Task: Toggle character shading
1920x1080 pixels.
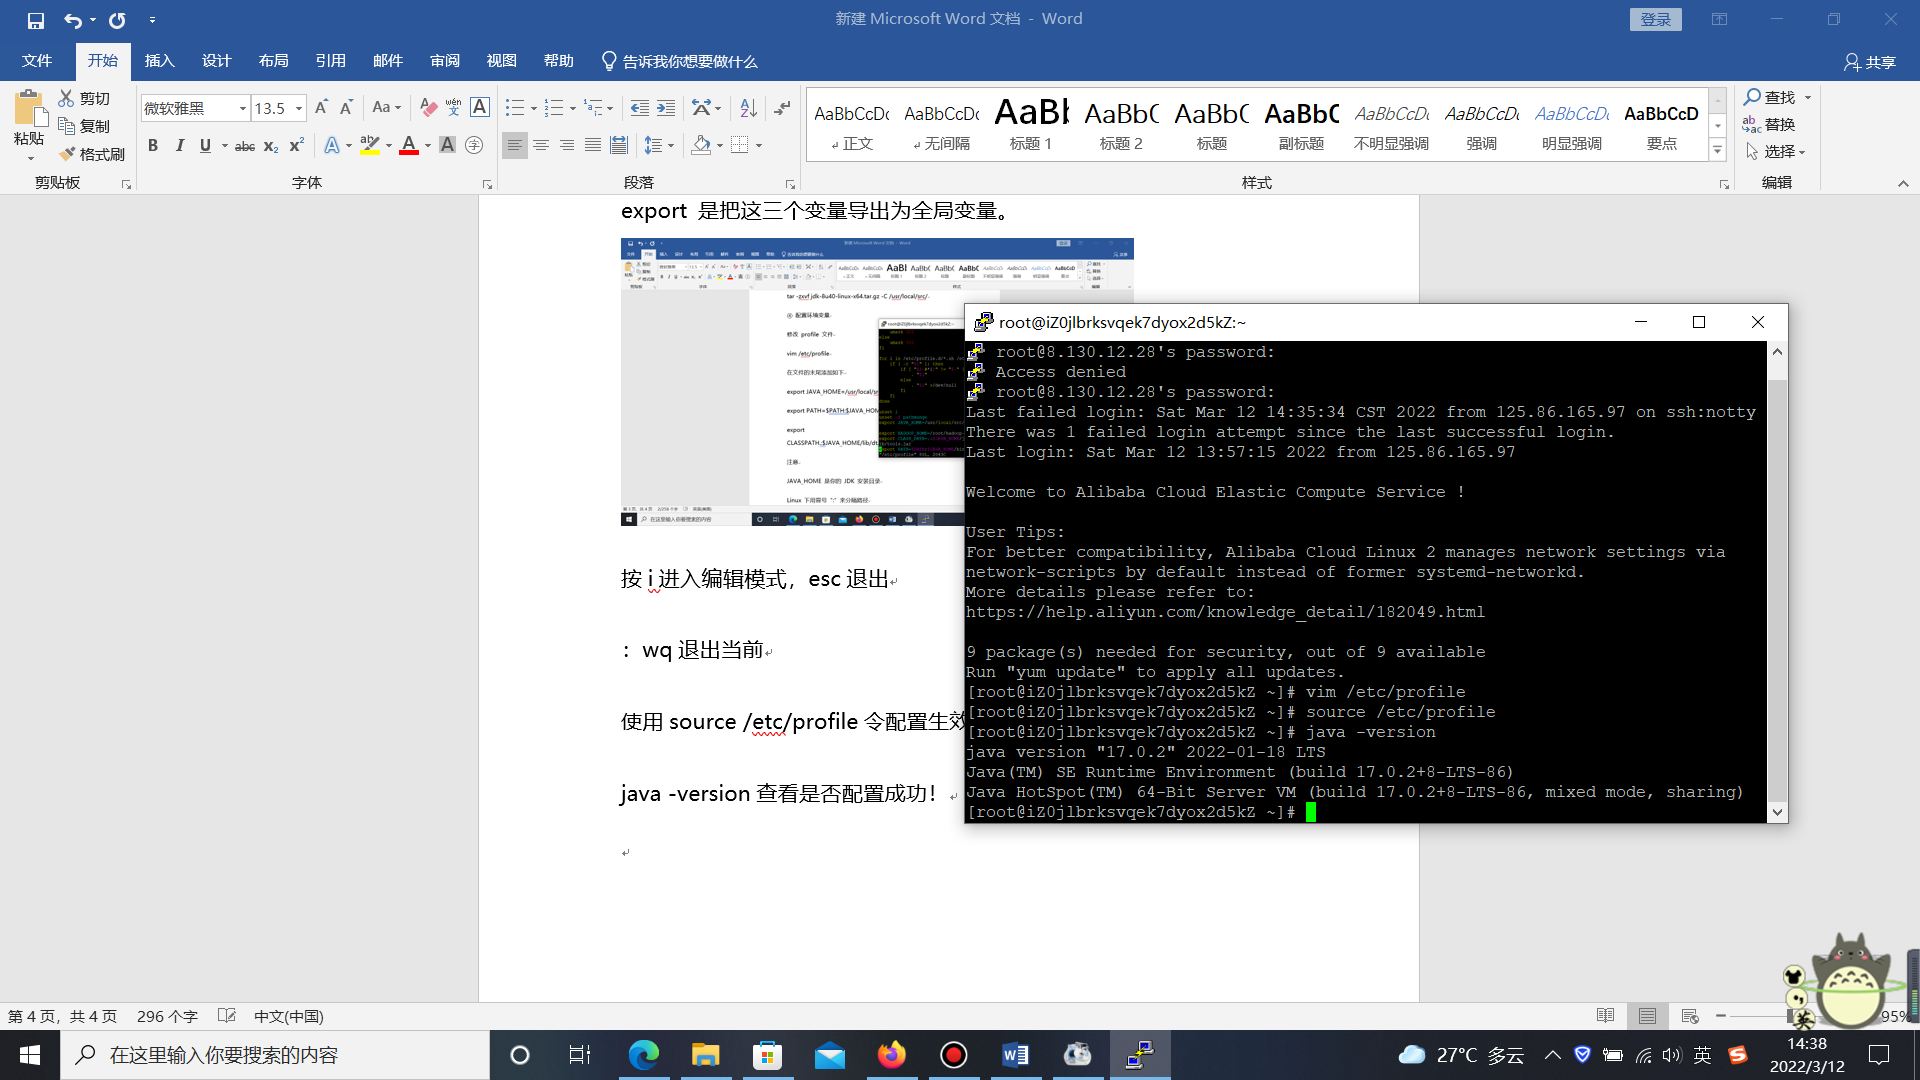Action: (x=447, y=146)
